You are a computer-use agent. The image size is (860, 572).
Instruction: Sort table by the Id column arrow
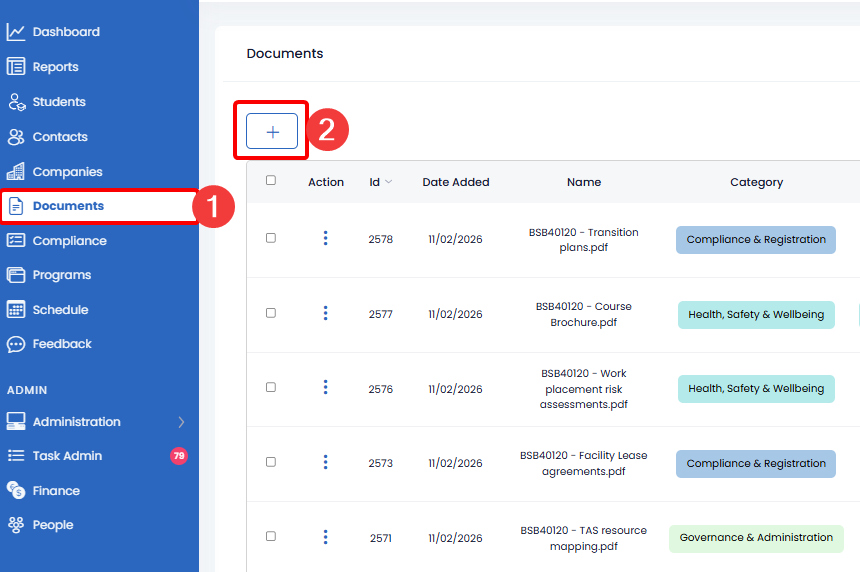click(388, 182)
